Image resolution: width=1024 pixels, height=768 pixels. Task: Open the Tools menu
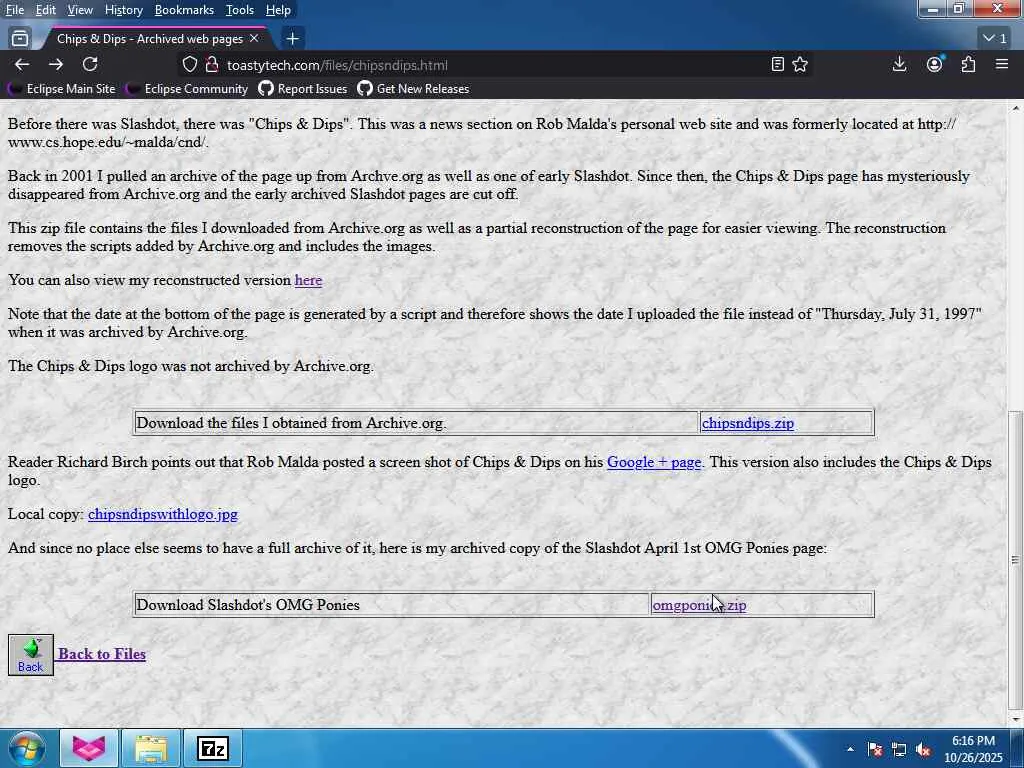click(x=239, y=10)
